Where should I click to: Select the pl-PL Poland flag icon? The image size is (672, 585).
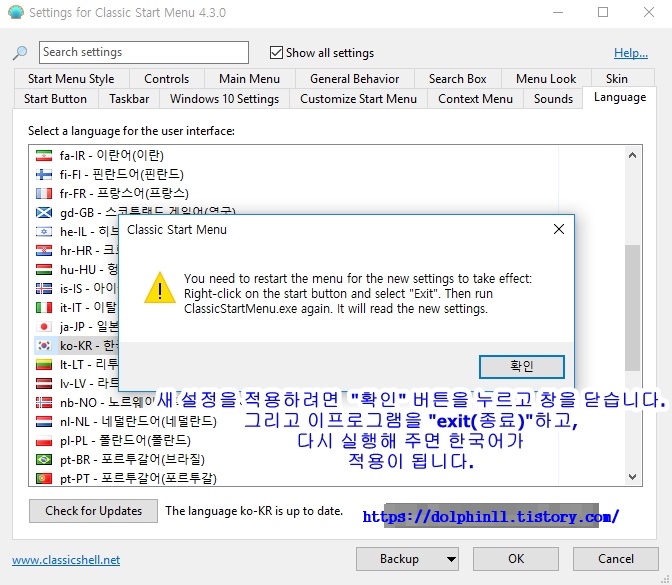tap(44, 441)
